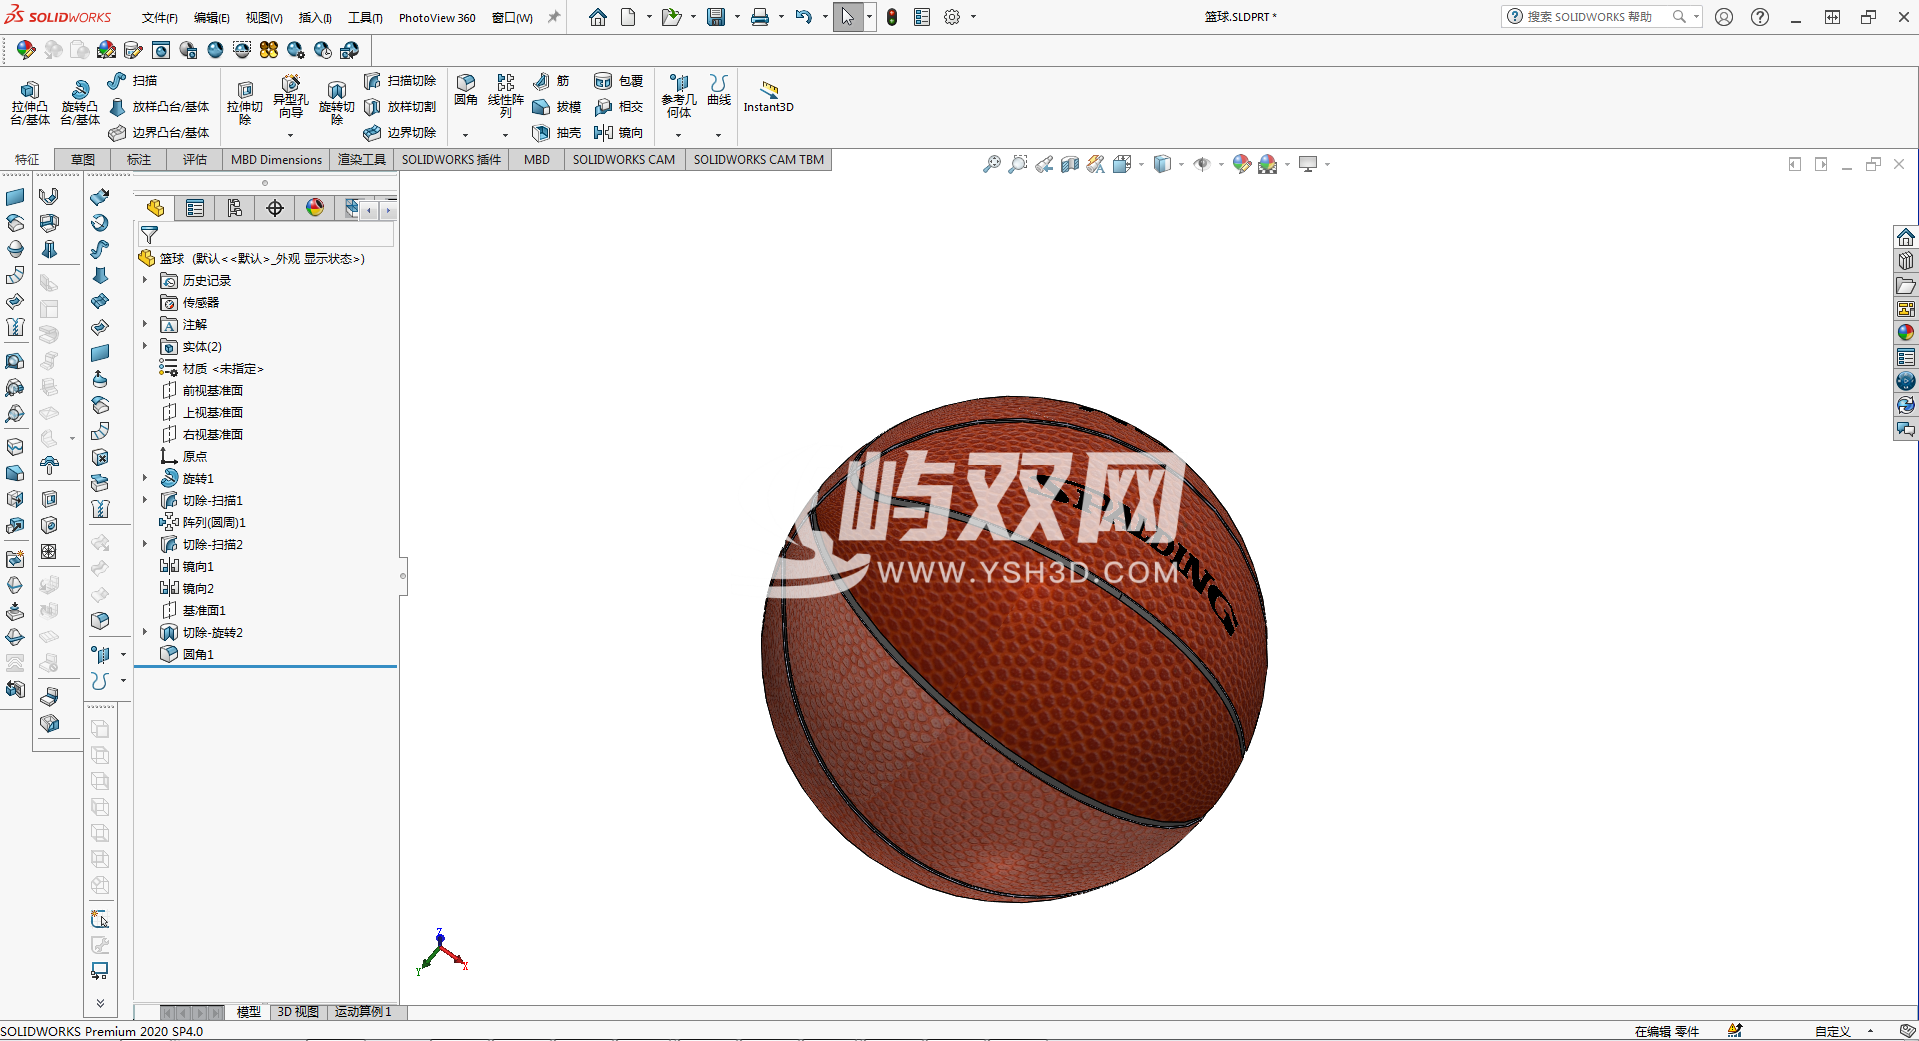
Task: Click the Hide/Show Items eye icon
Action: click(1203, 164)
